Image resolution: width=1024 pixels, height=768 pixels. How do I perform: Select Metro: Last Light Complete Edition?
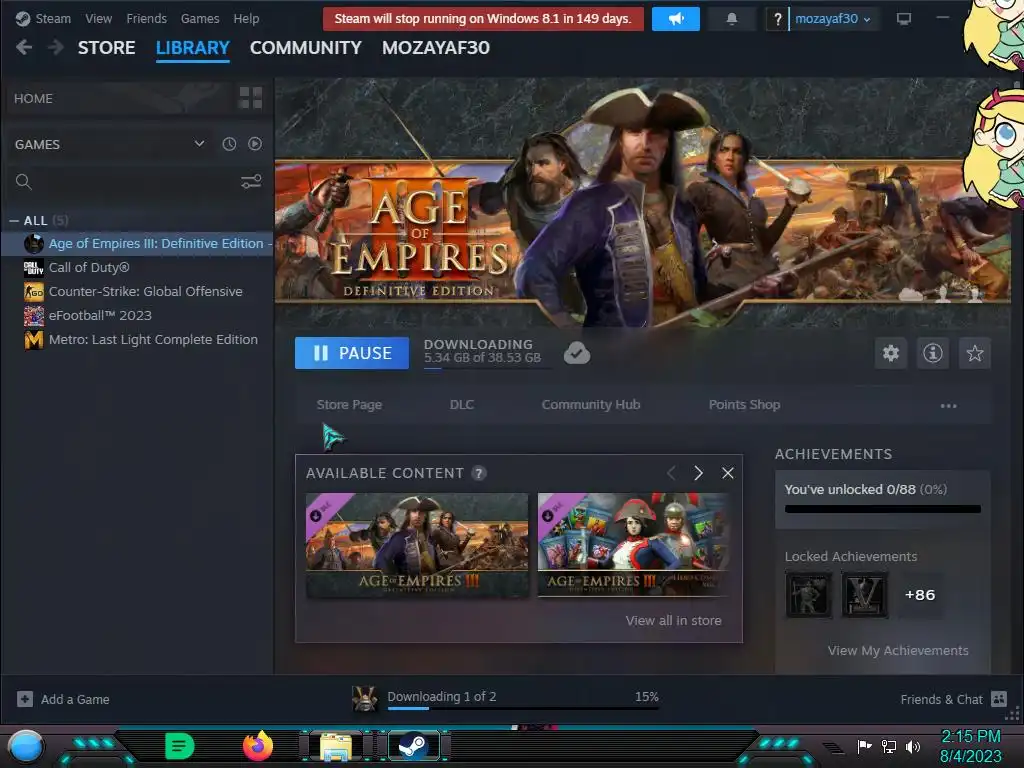tap(137, 340)
